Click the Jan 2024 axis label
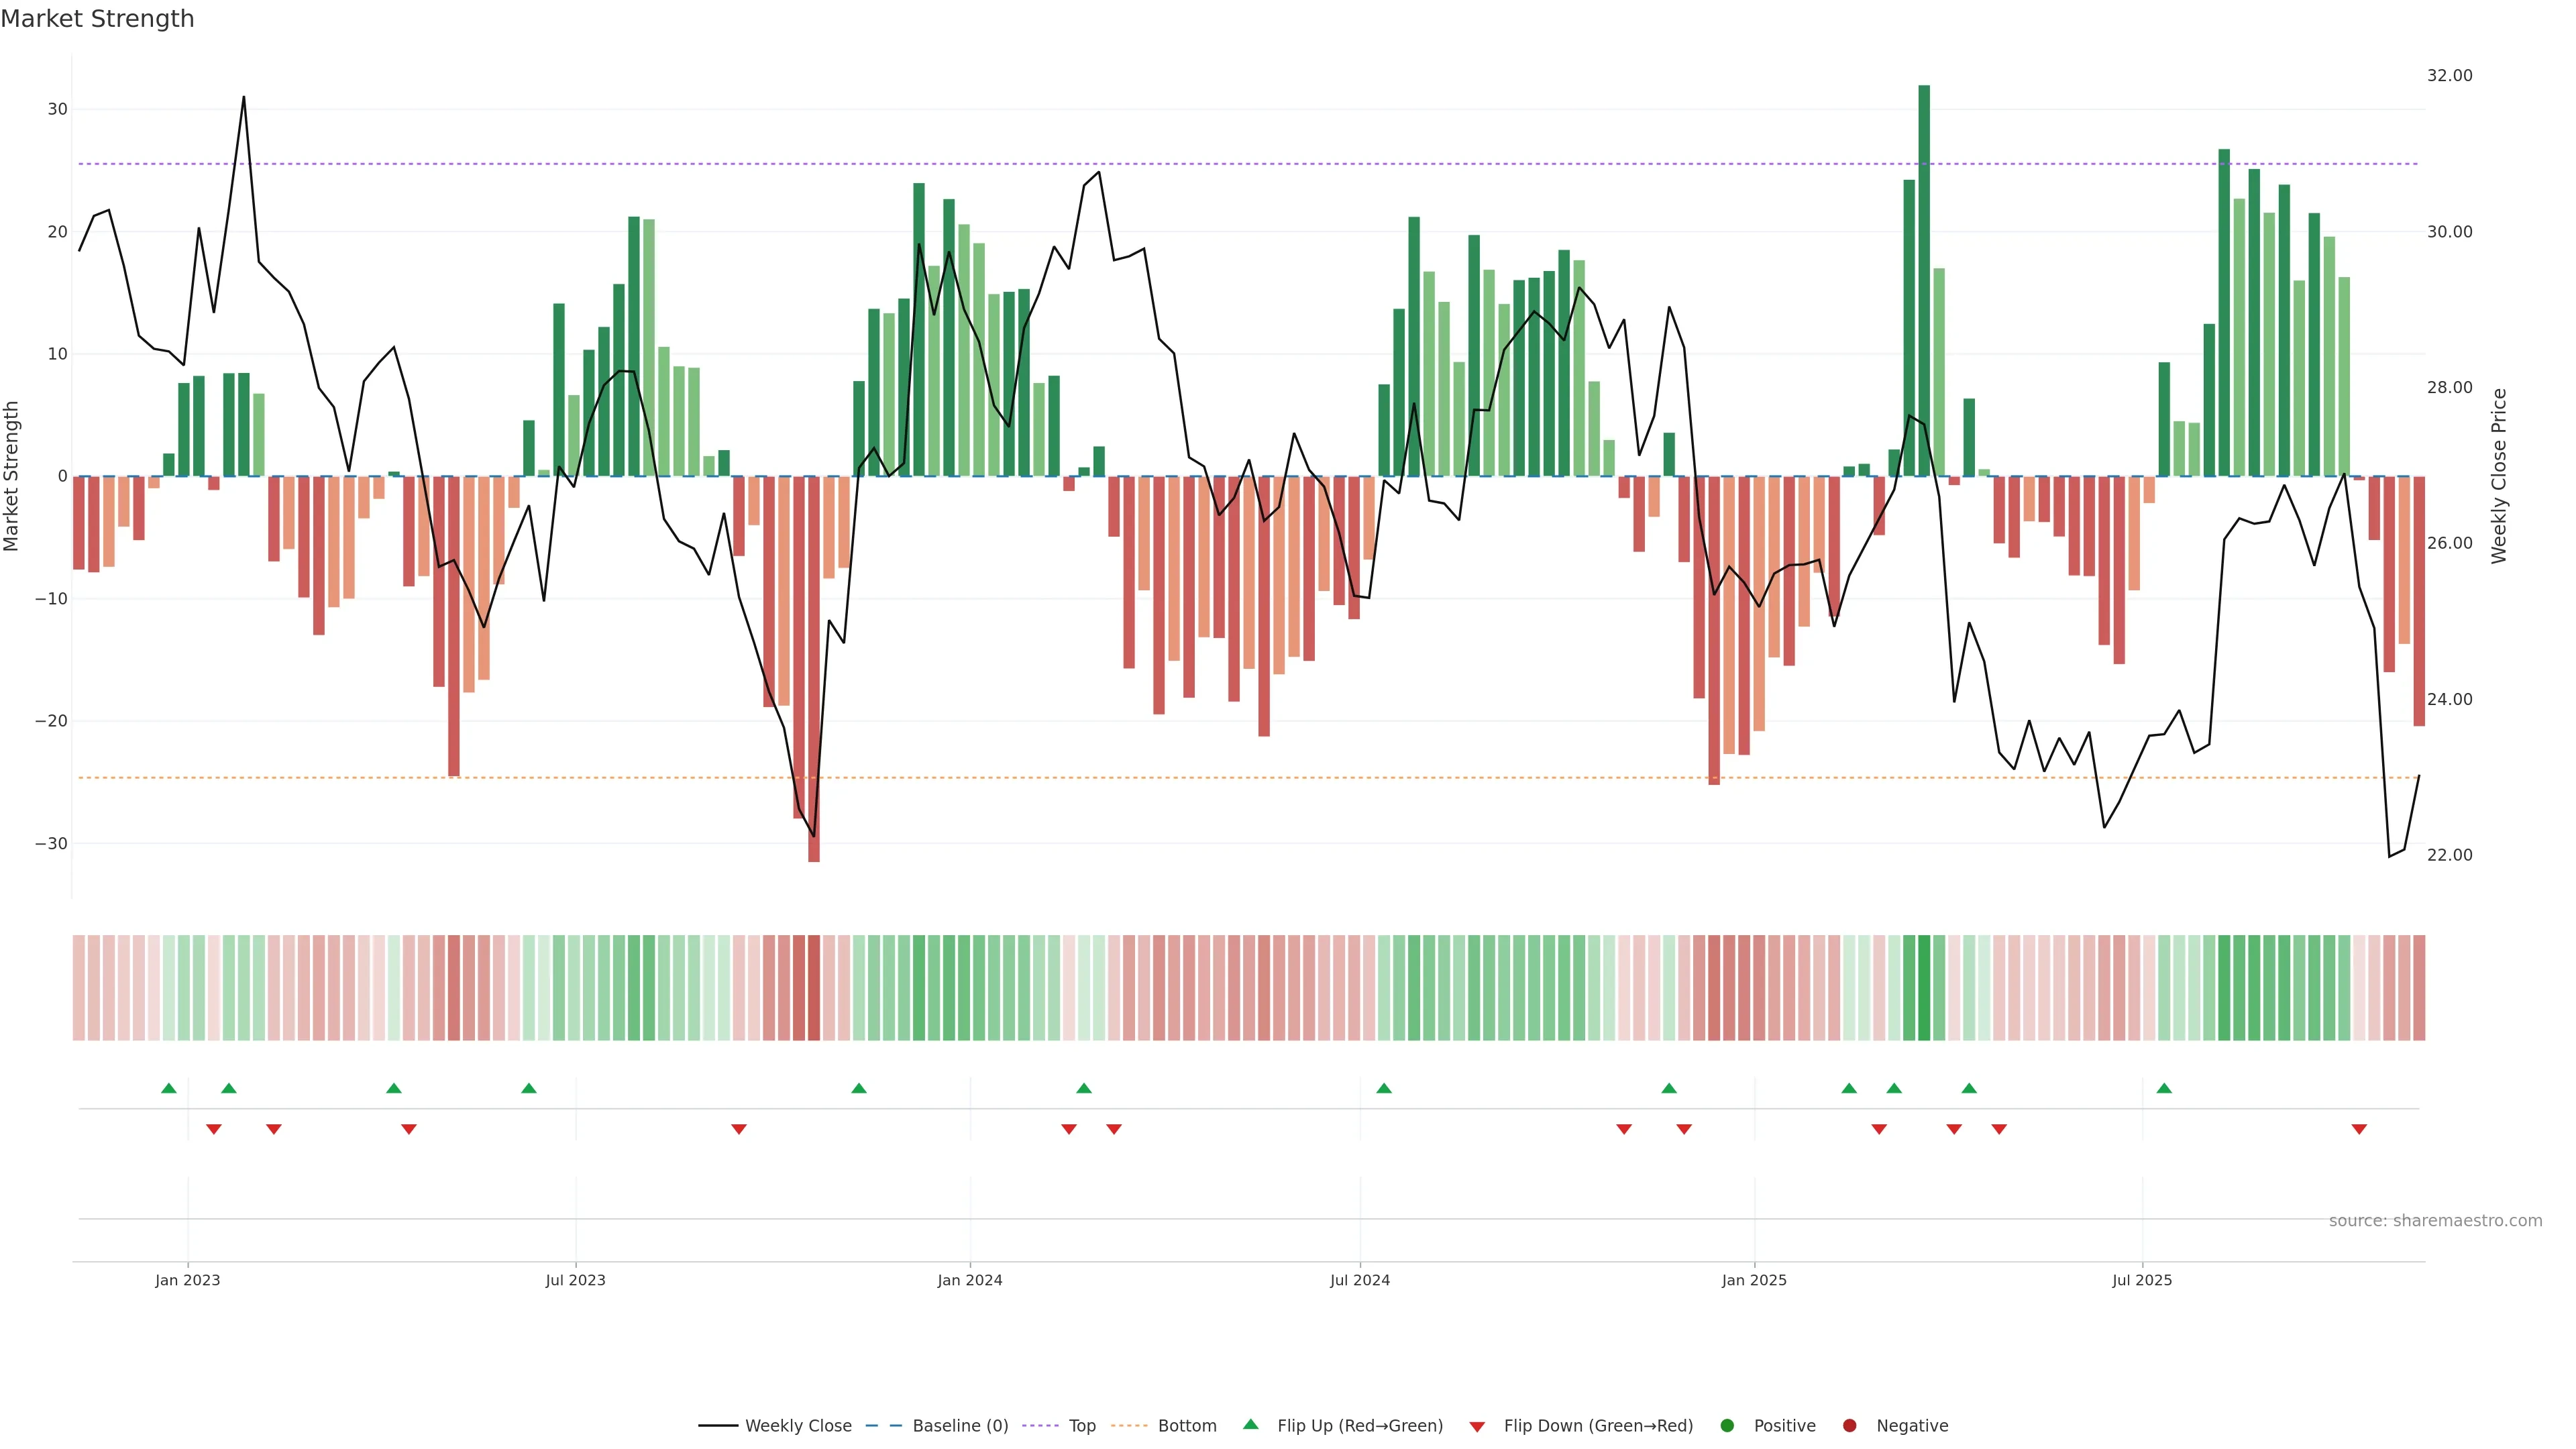The image size is (2576, 1449). pyautogui.click(x=969, y=1280)
